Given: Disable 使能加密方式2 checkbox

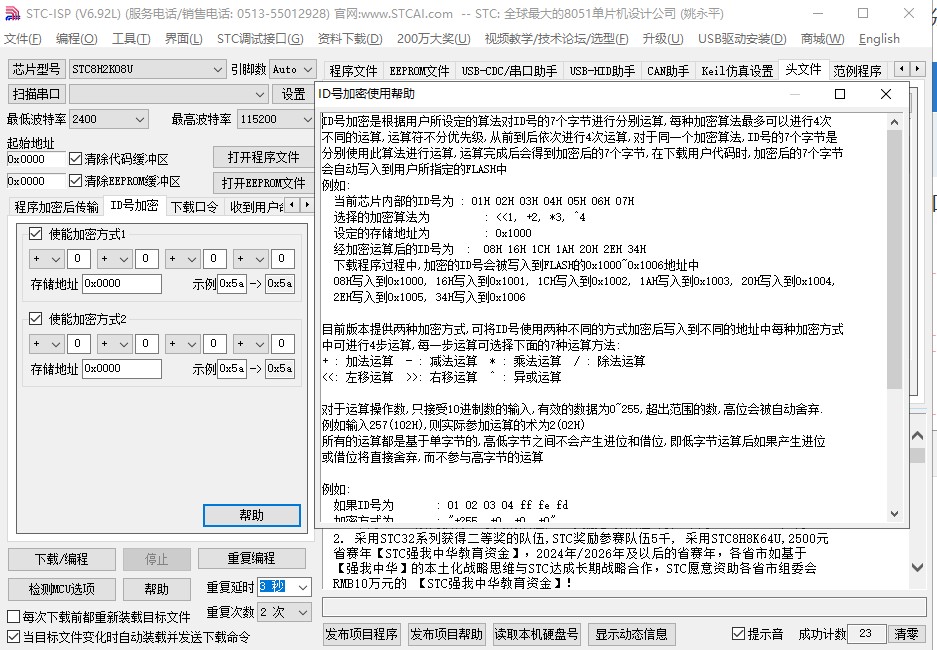Looking at the screenshot, I should [36, 318].
